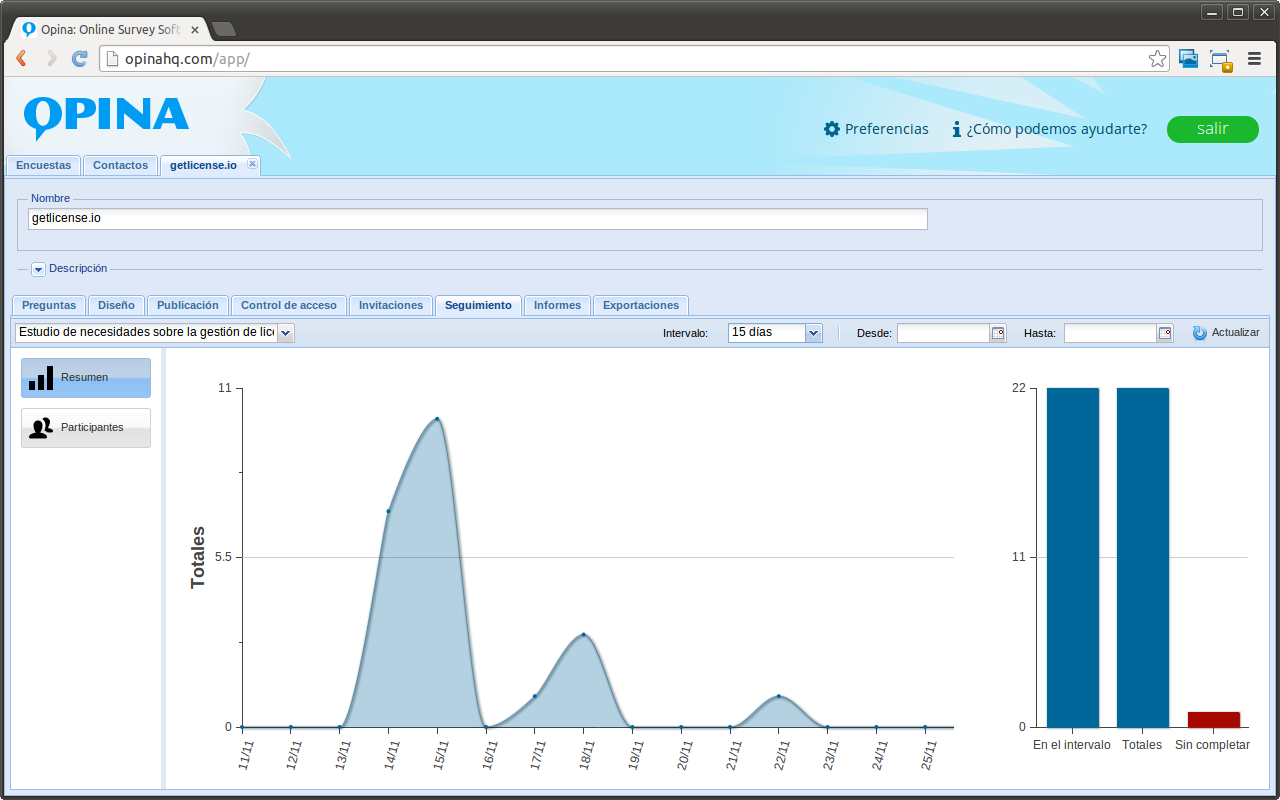
Task: Open the date picker for the Desde field
Action: 999,332
